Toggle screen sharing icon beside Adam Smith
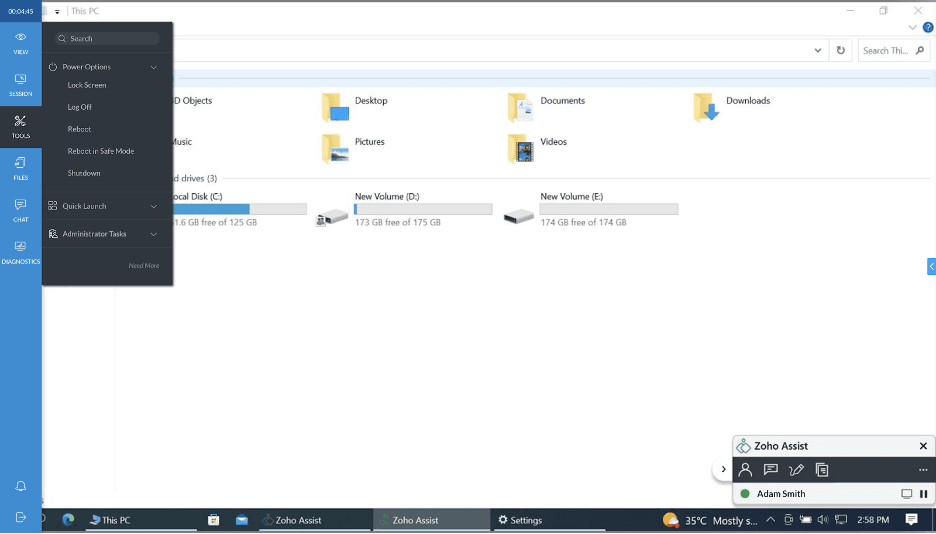This screenshot has width=936, height=534. tap(906, 493)
